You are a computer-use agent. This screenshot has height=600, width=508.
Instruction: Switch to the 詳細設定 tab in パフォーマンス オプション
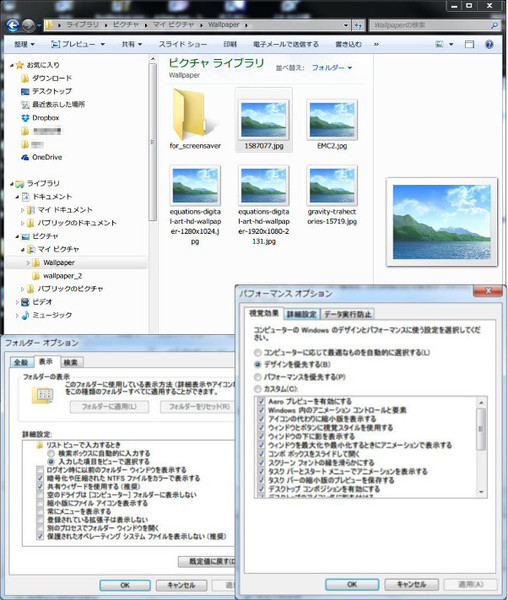point(301,314)
